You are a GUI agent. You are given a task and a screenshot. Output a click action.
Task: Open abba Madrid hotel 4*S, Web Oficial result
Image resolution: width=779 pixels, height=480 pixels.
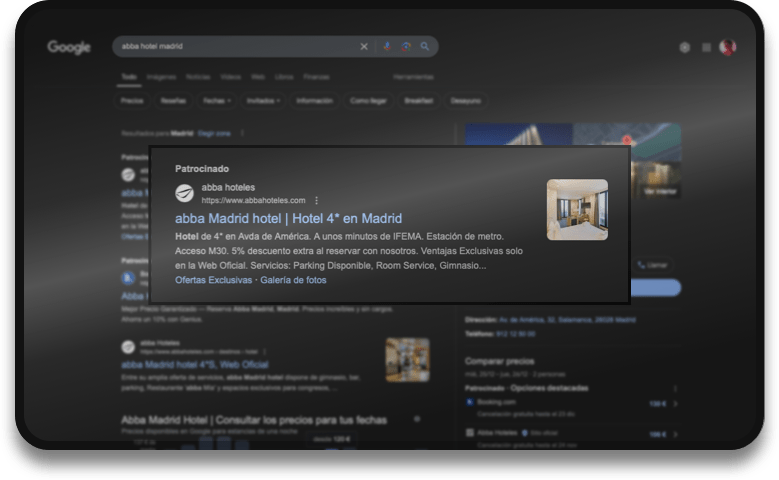(x=195, y=365)
